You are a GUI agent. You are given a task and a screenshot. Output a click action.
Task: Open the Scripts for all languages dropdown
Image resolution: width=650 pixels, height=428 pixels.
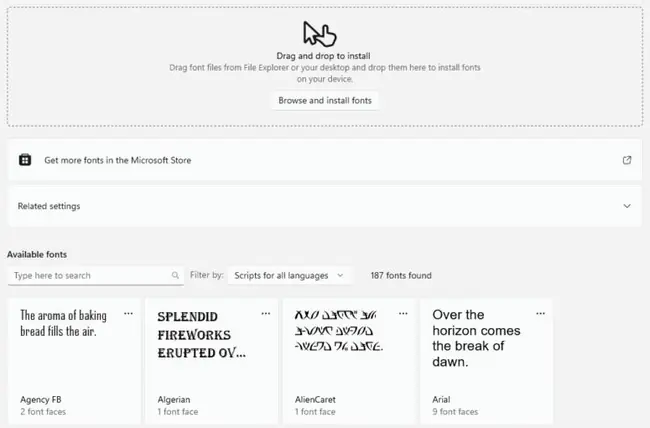click(290, 275)
